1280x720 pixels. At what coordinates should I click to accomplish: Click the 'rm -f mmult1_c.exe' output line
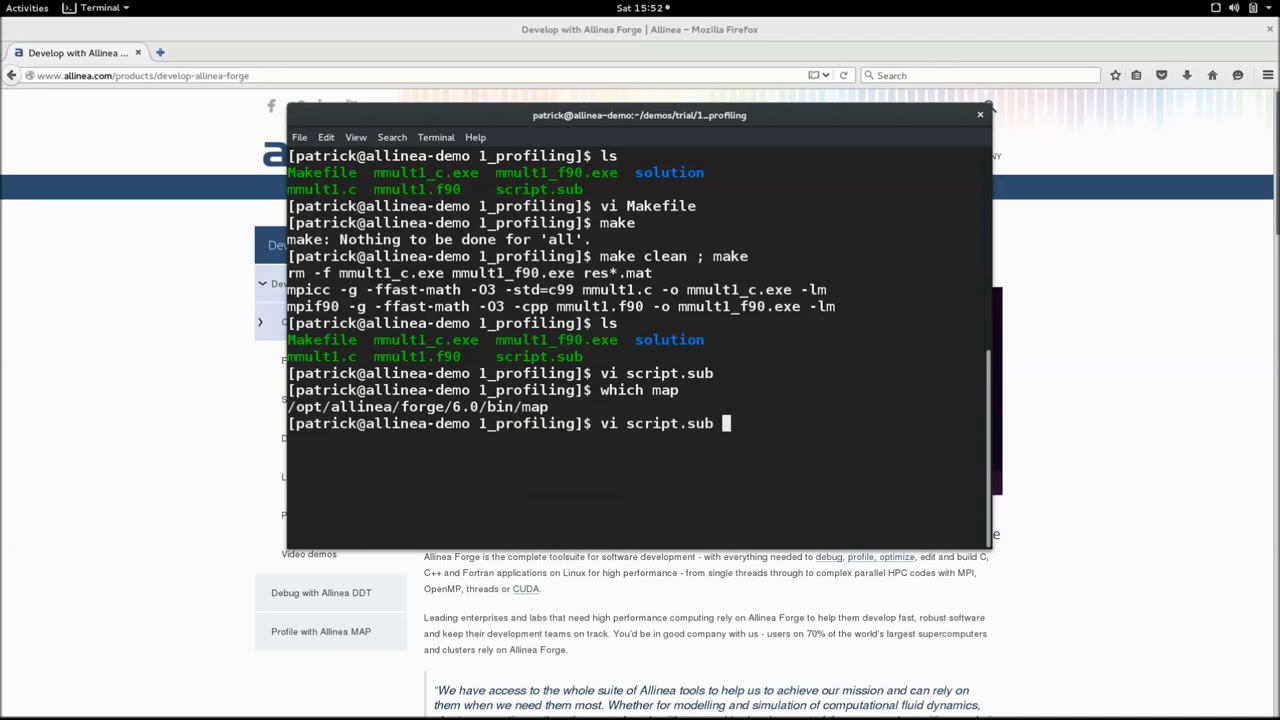pyautogui.click(x=469, y=273)
